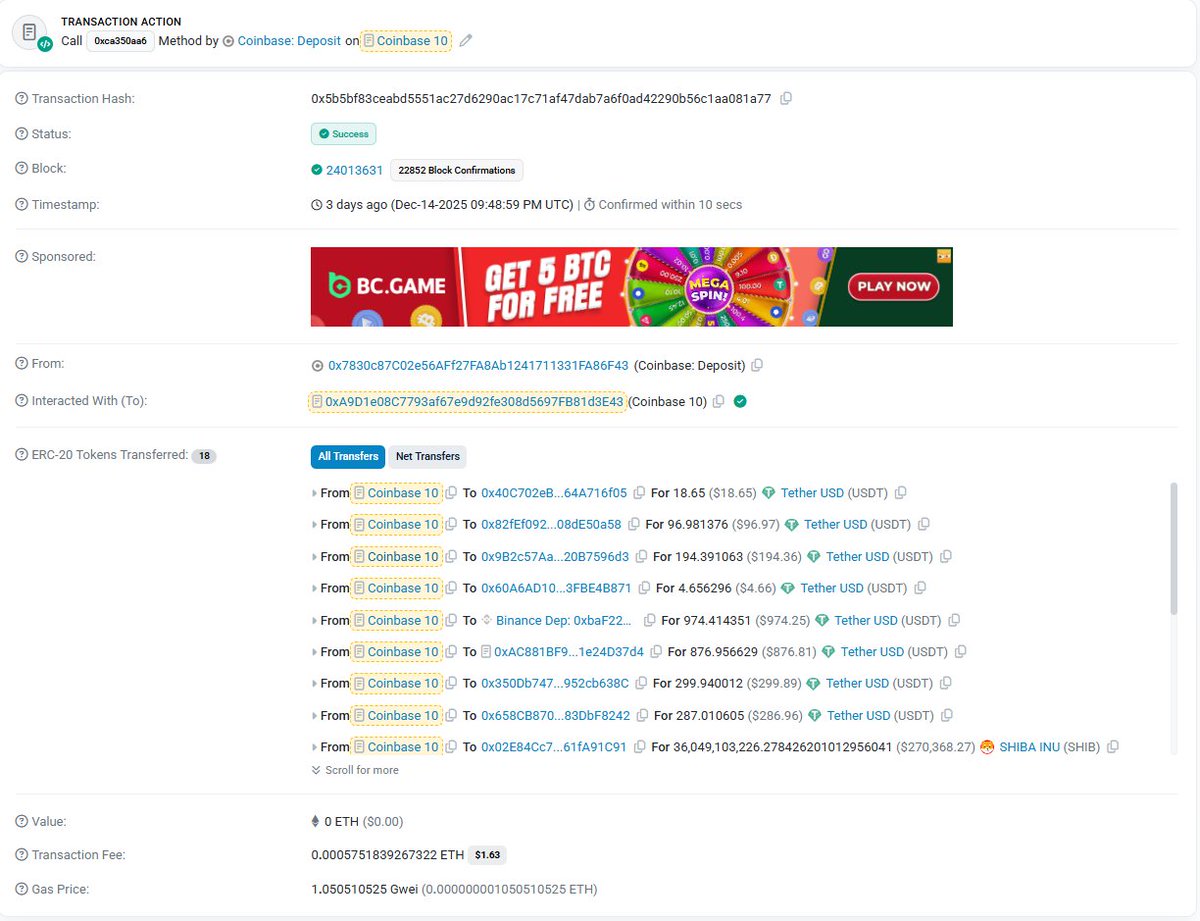
Task: Expand transfer row to 0xAC881BF9...1e24D37d4
Action: [x=315, y=652]
